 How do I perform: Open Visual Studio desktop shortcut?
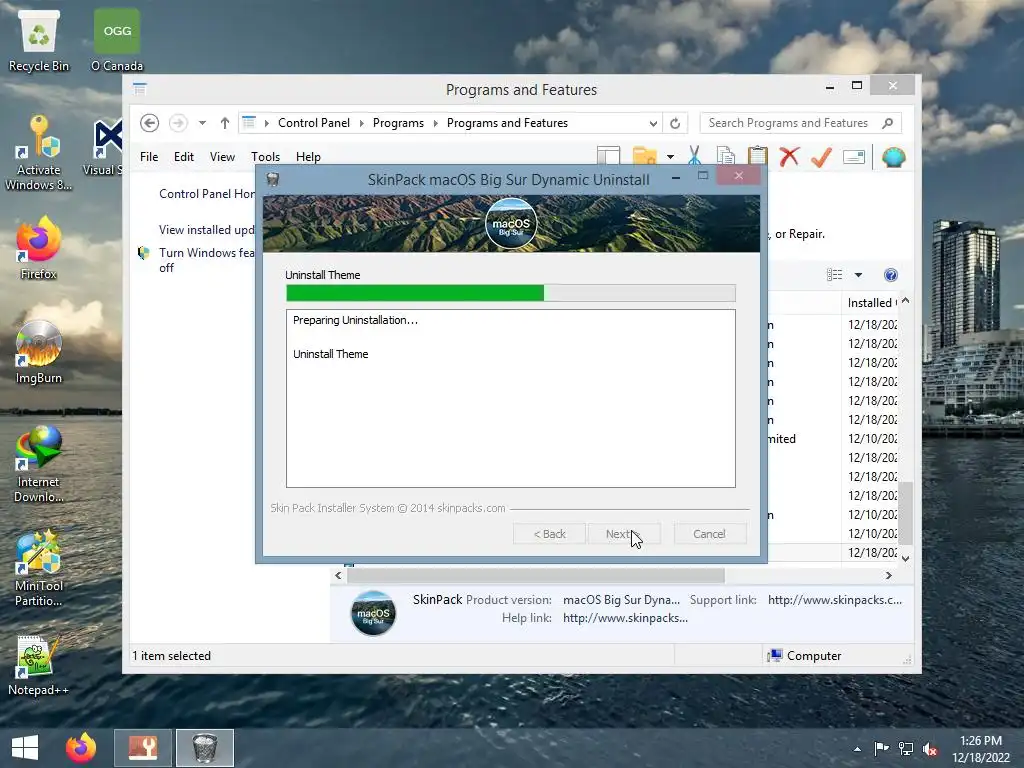click(x=106, y=147)
